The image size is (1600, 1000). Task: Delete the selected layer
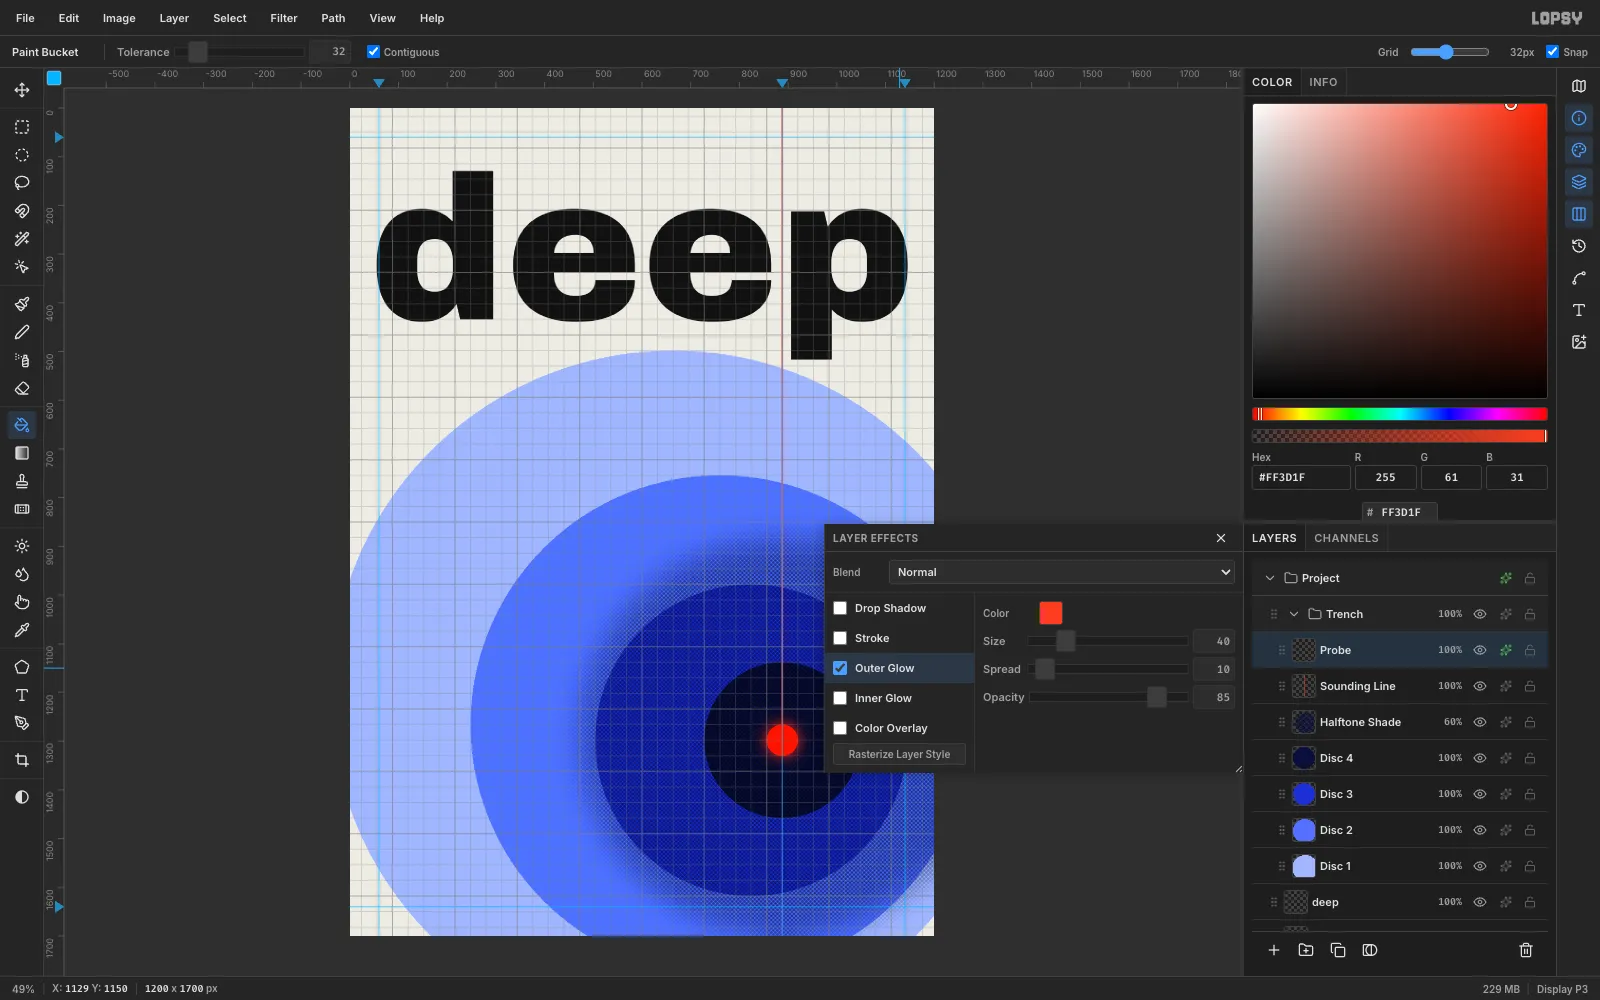pyautogui.click(x=1526, y=950)
